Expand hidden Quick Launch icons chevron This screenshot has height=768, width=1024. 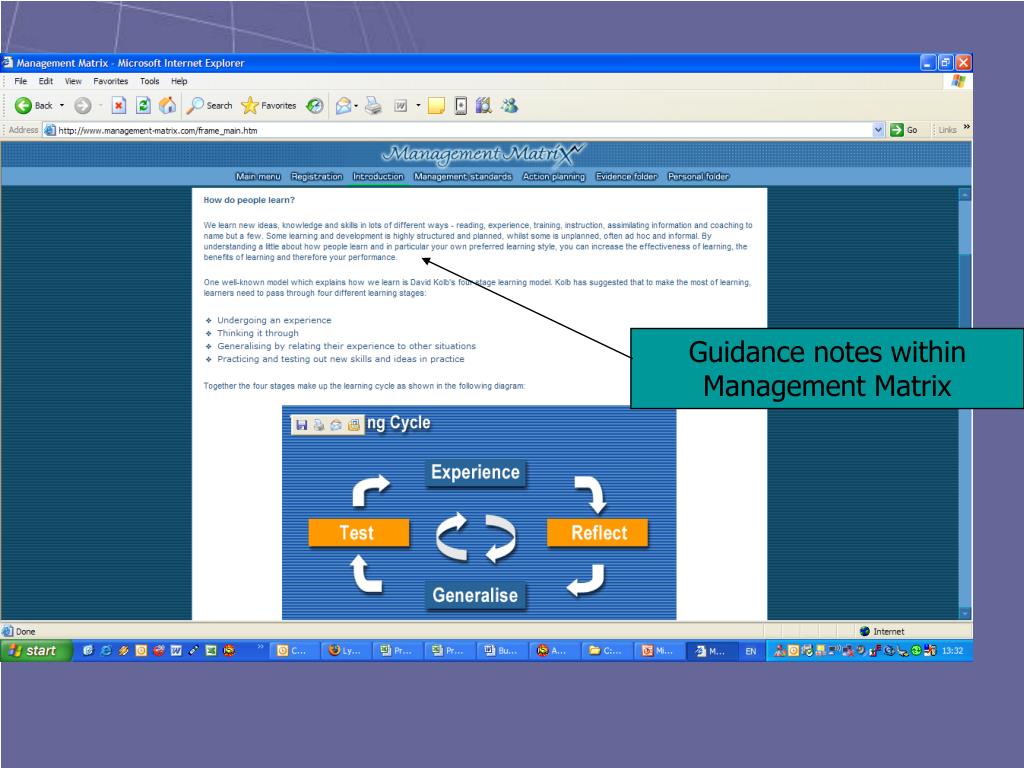261,647
